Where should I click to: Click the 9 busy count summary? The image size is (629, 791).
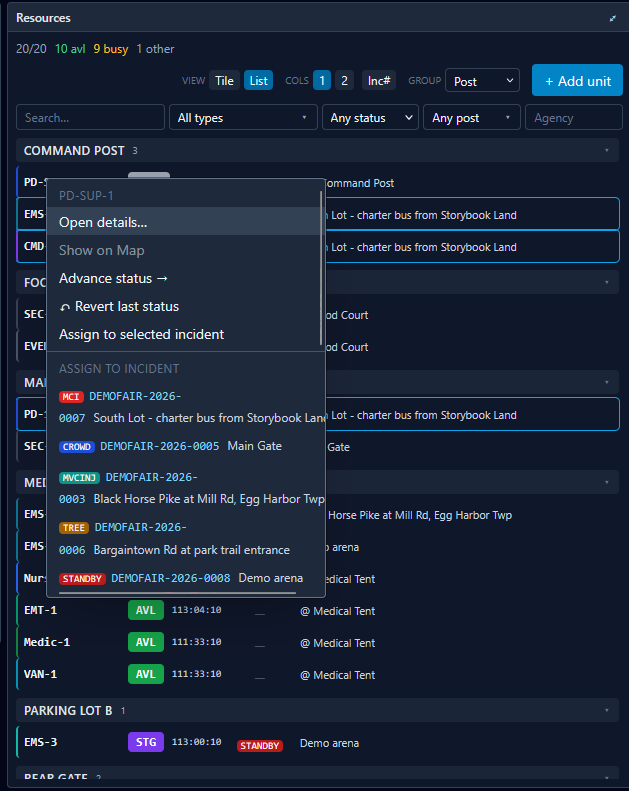click(110, 49)
